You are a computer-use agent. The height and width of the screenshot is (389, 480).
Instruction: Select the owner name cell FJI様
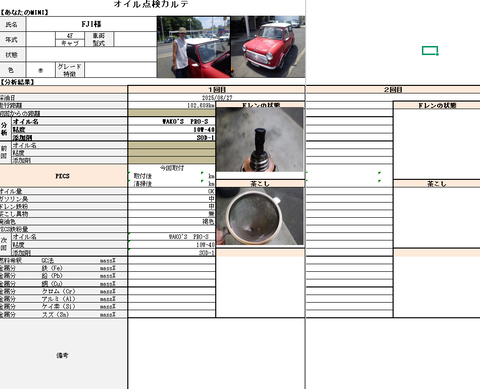[x=91, y=24]
